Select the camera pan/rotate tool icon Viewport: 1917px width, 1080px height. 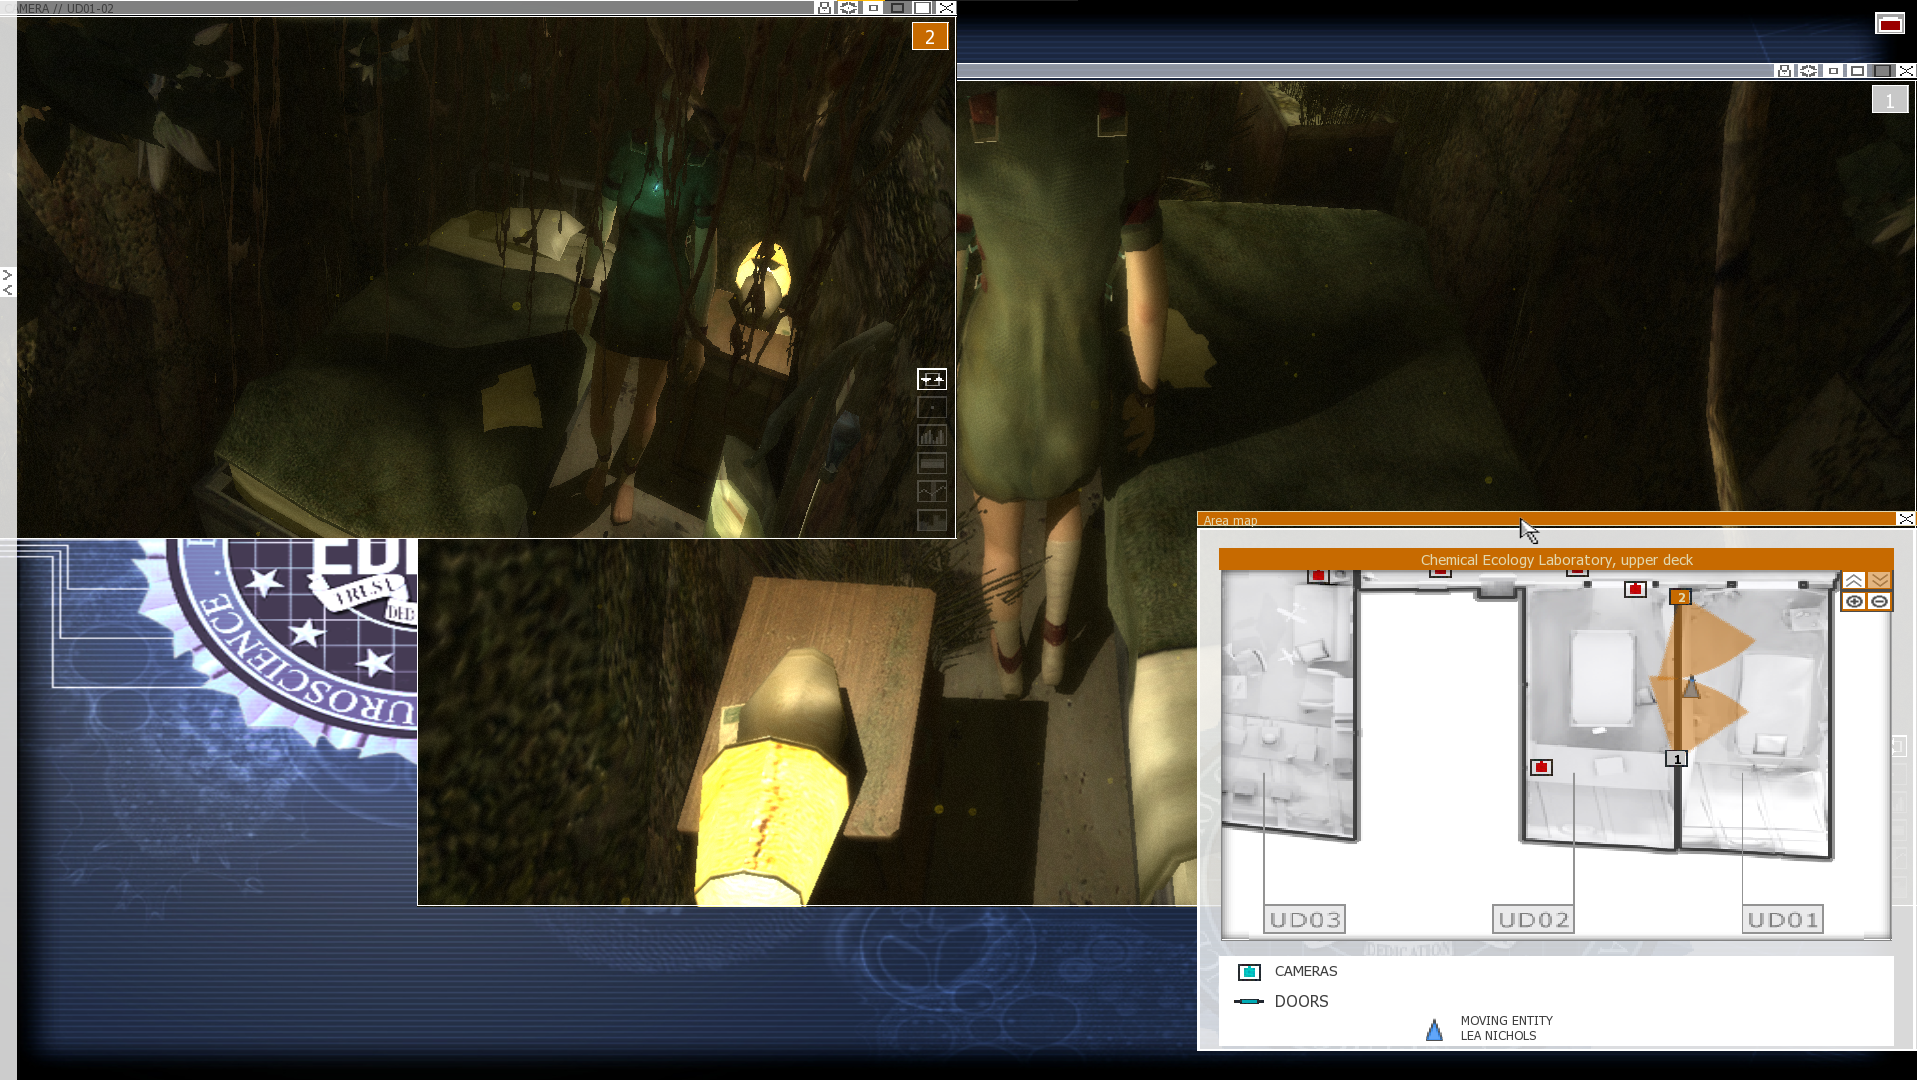click(x=931, y=379)
